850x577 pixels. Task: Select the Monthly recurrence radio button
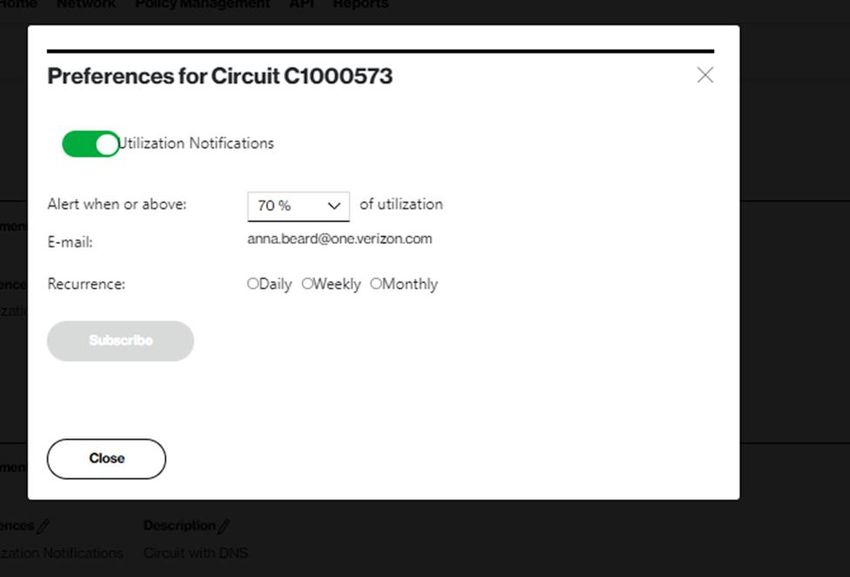[376, 284]
